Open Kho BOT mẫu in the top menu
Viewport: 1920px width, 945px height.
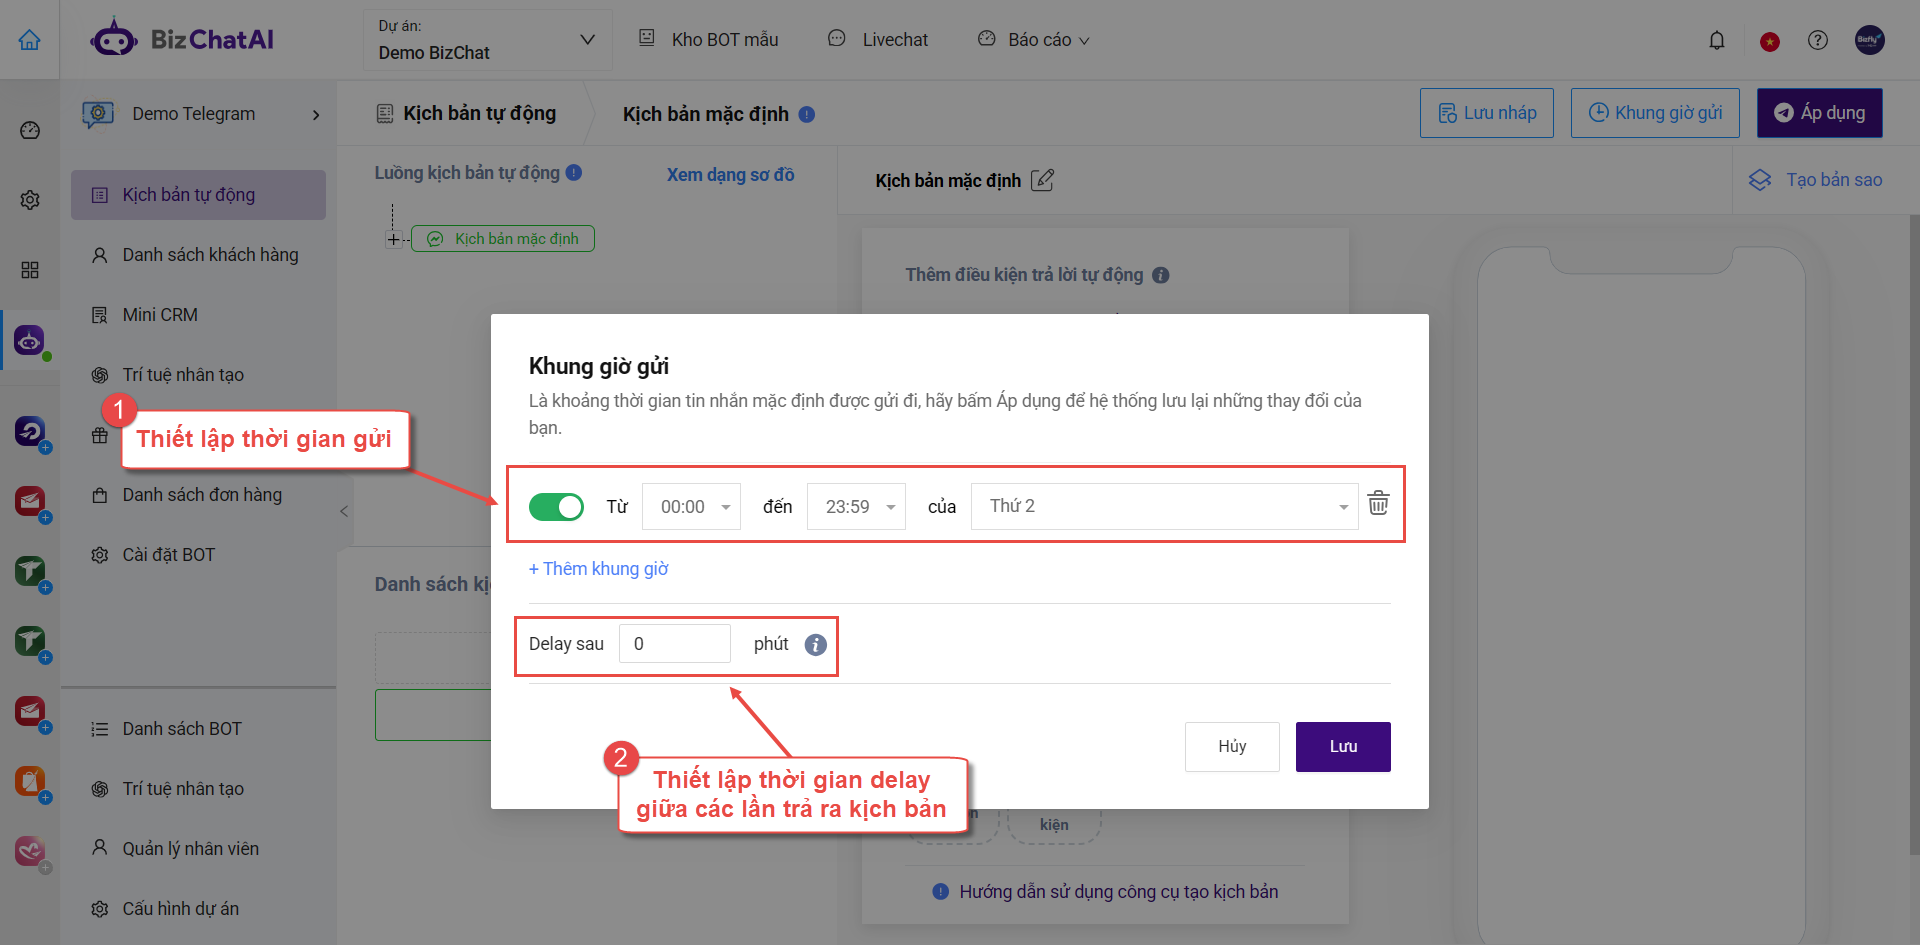(x=708, y=40)
